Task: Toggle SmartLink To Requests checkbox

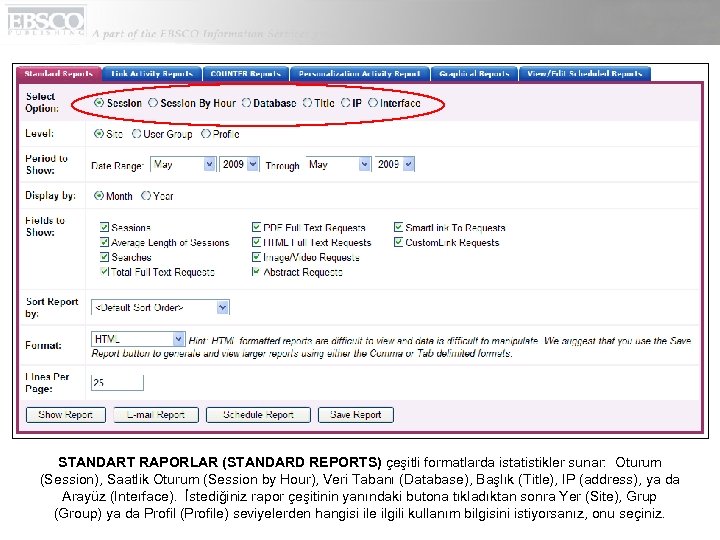Action: pos(398,227)
